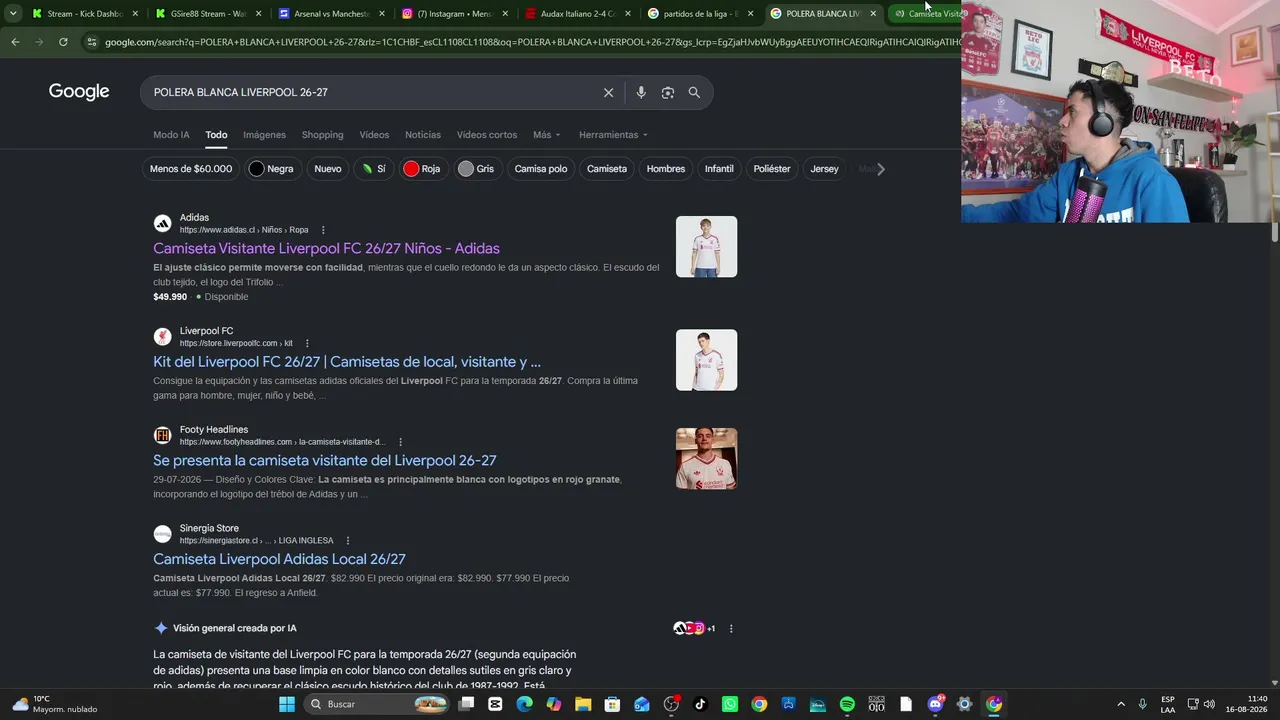This screenshot has height=720, width=1280.
Task: Open options for the Adidas result
Action: coord(322,230)
